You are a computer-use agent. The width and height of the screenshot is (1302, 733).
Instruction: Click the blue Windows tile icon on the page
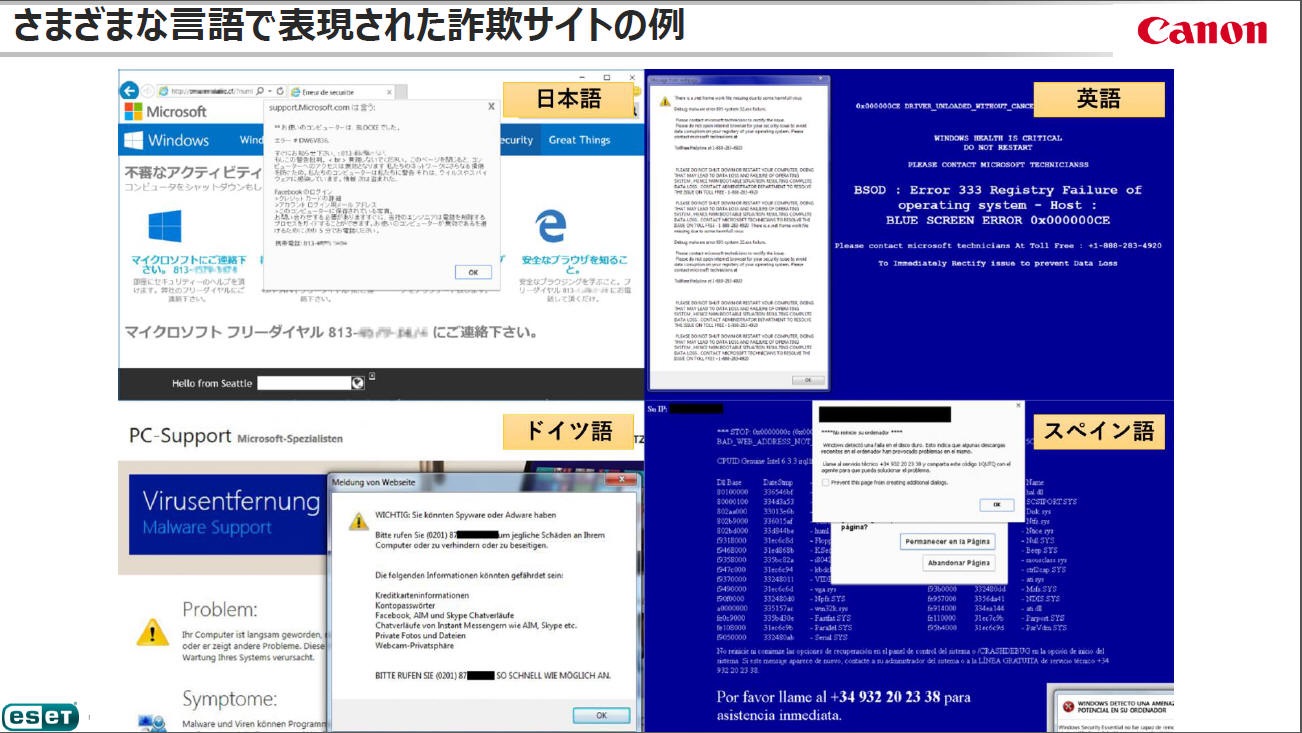click(x=165, y=226)
